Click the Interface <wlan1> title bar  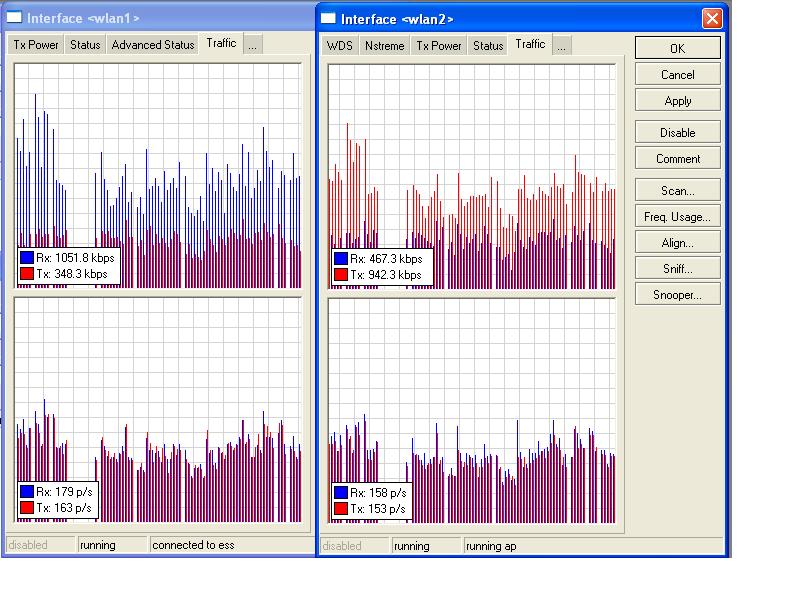pos(159,18)
